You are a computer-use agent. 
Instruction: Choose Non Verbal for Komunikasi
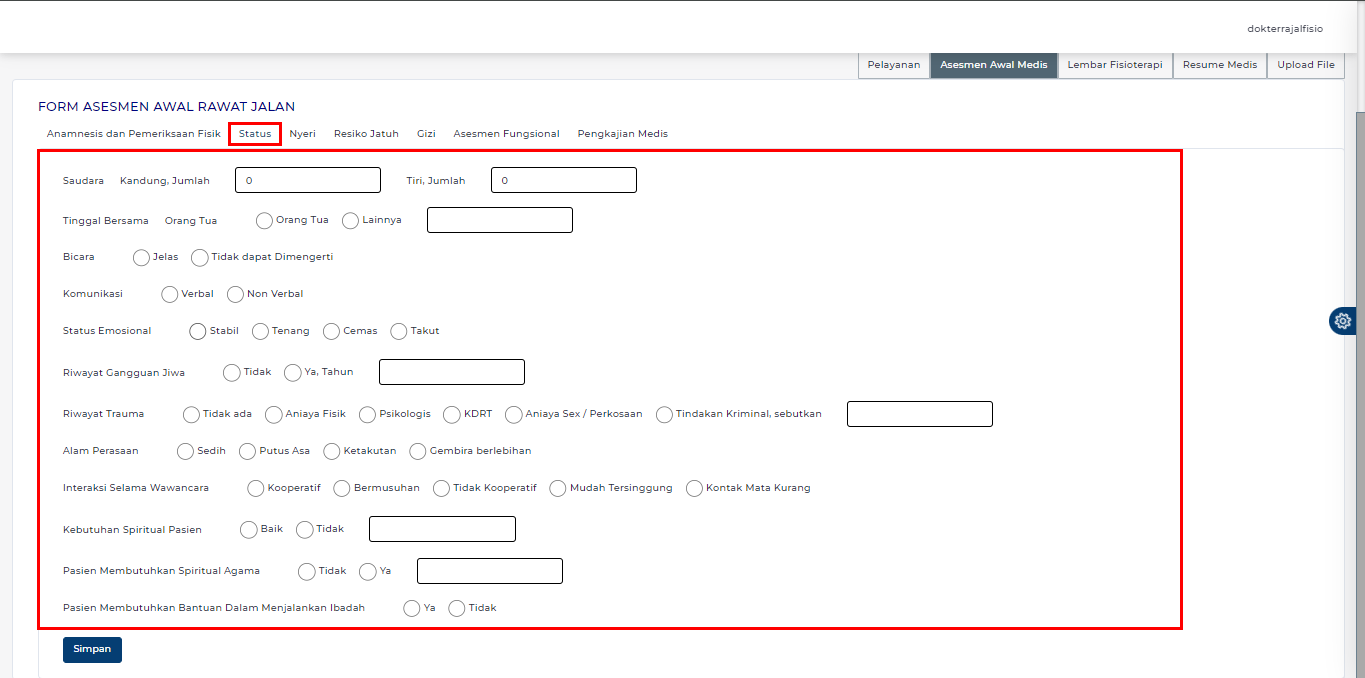coord(236,294)
